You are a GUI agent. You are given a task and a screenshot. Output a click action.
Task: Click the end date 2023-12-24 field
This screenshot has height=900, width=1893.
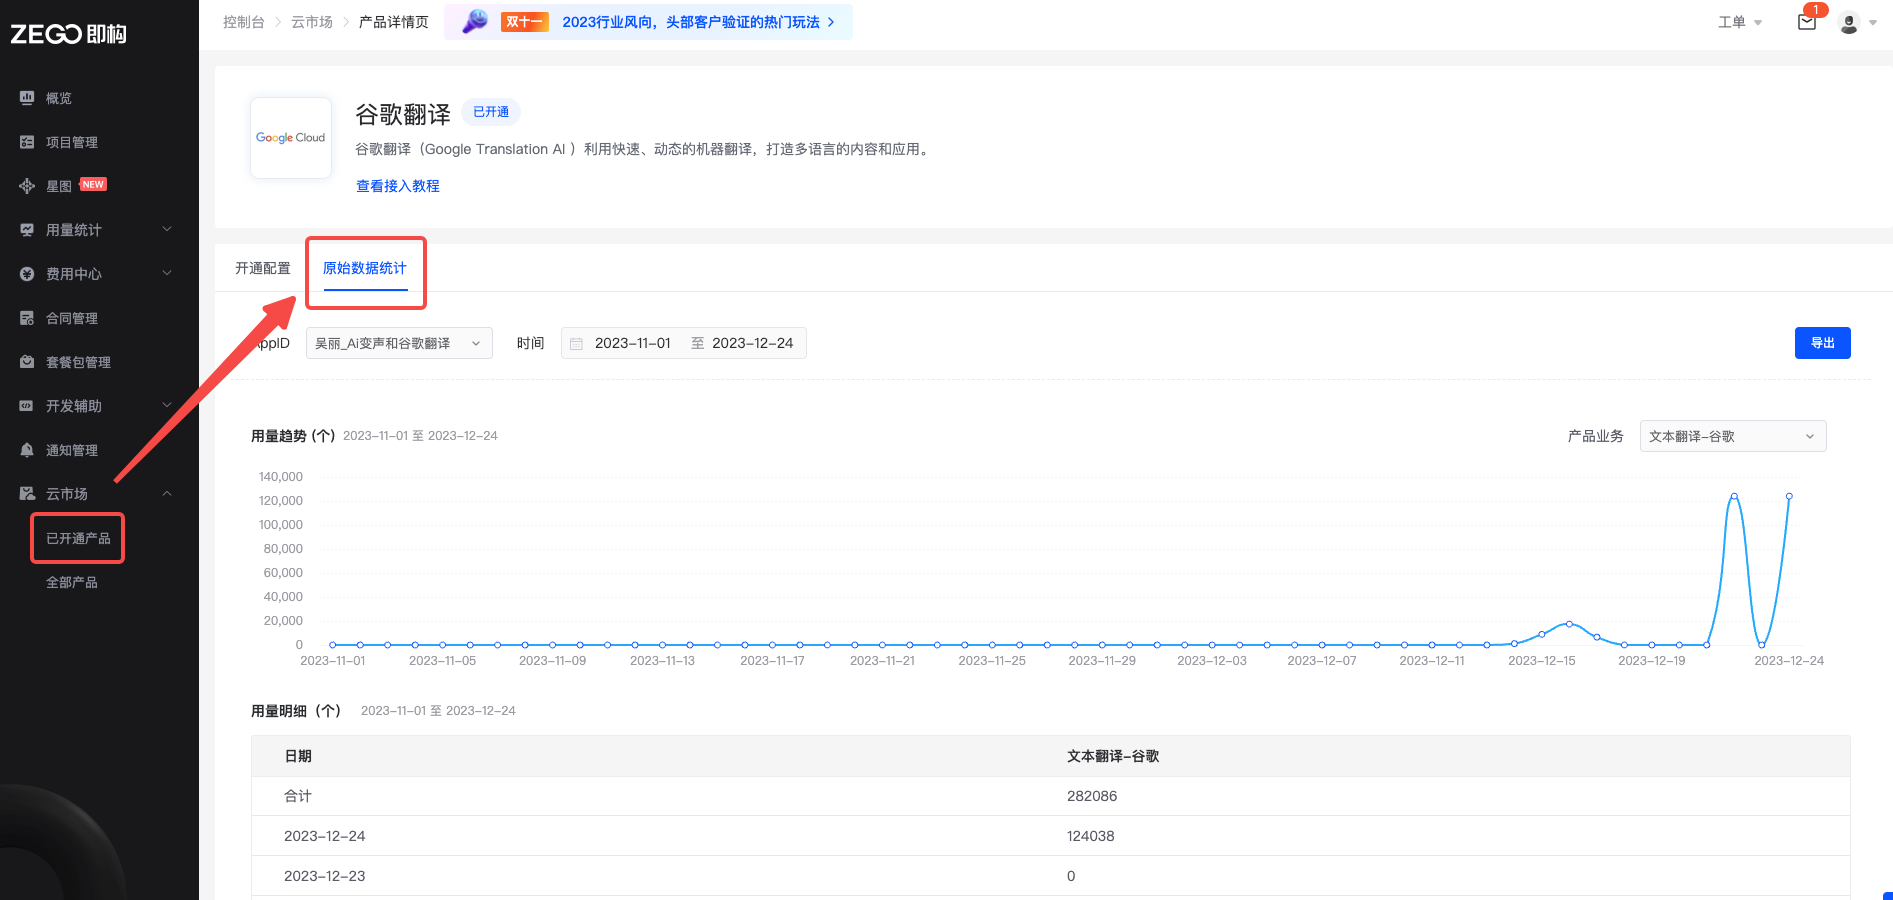[x=753, y=343]
